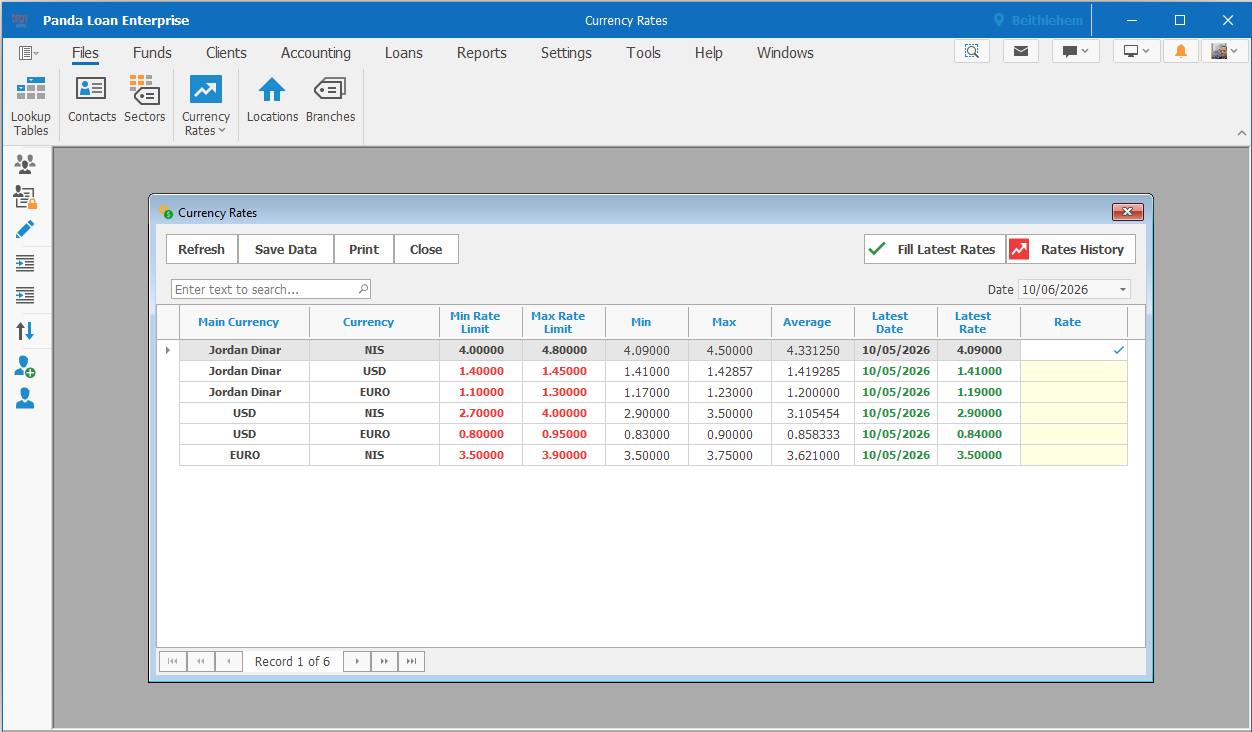
Task: Click the notification bell icon
Action: coord(1181,51)
